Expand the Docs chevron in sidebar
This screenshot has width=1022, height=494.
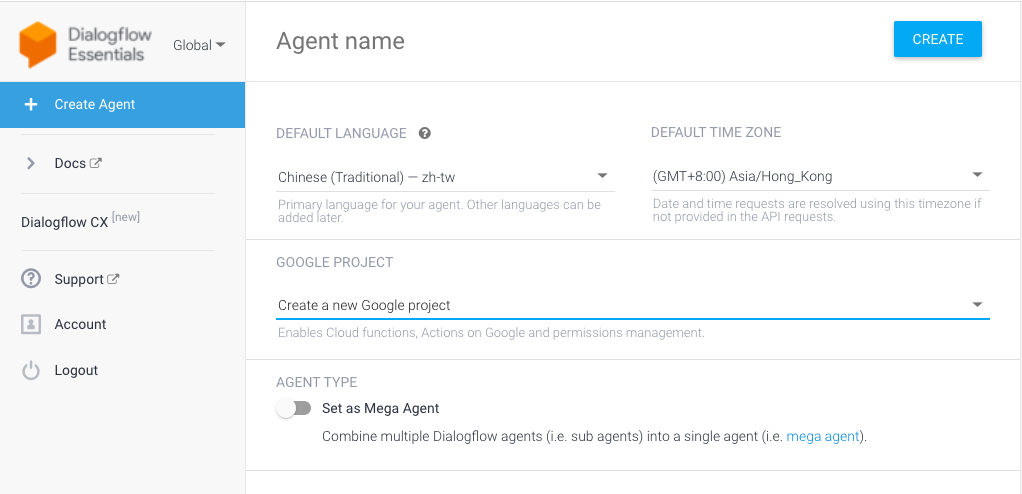click(x=31, y=164)
